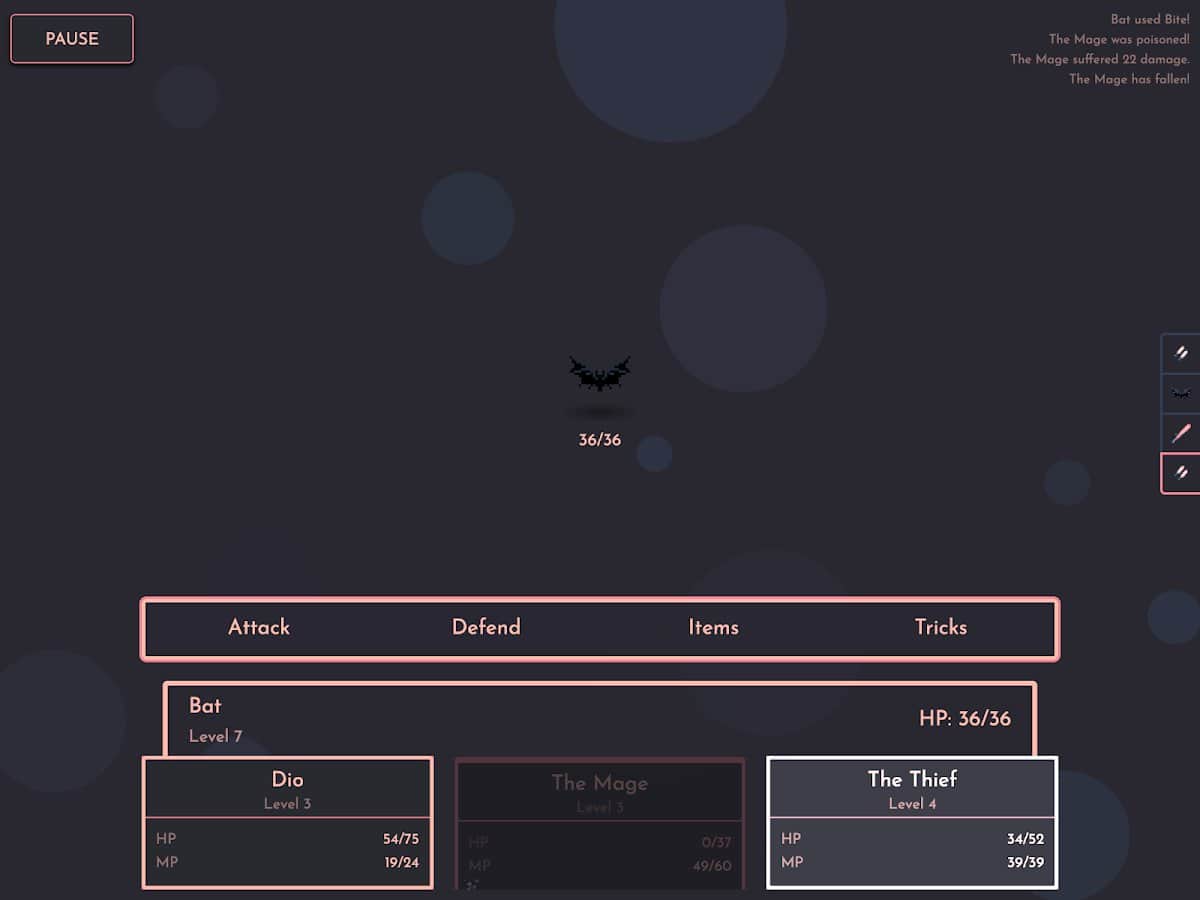The image size is (1200, 900).
Task: Click the bat icon in turn order
Action: (x=1181, y=393)
